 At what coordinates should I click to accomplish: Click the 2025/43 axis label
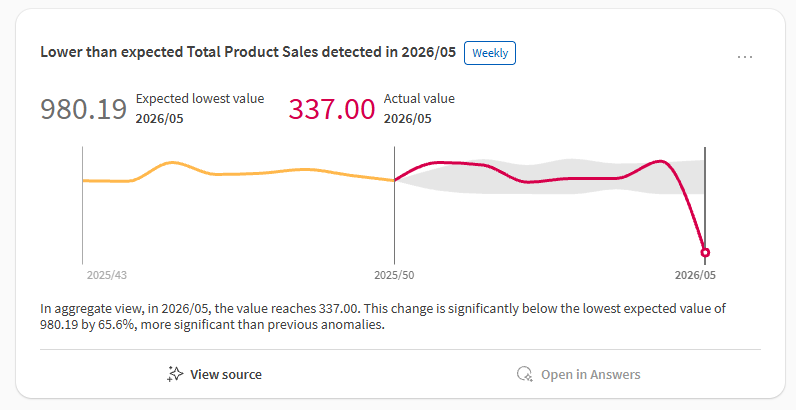(106, 274)
